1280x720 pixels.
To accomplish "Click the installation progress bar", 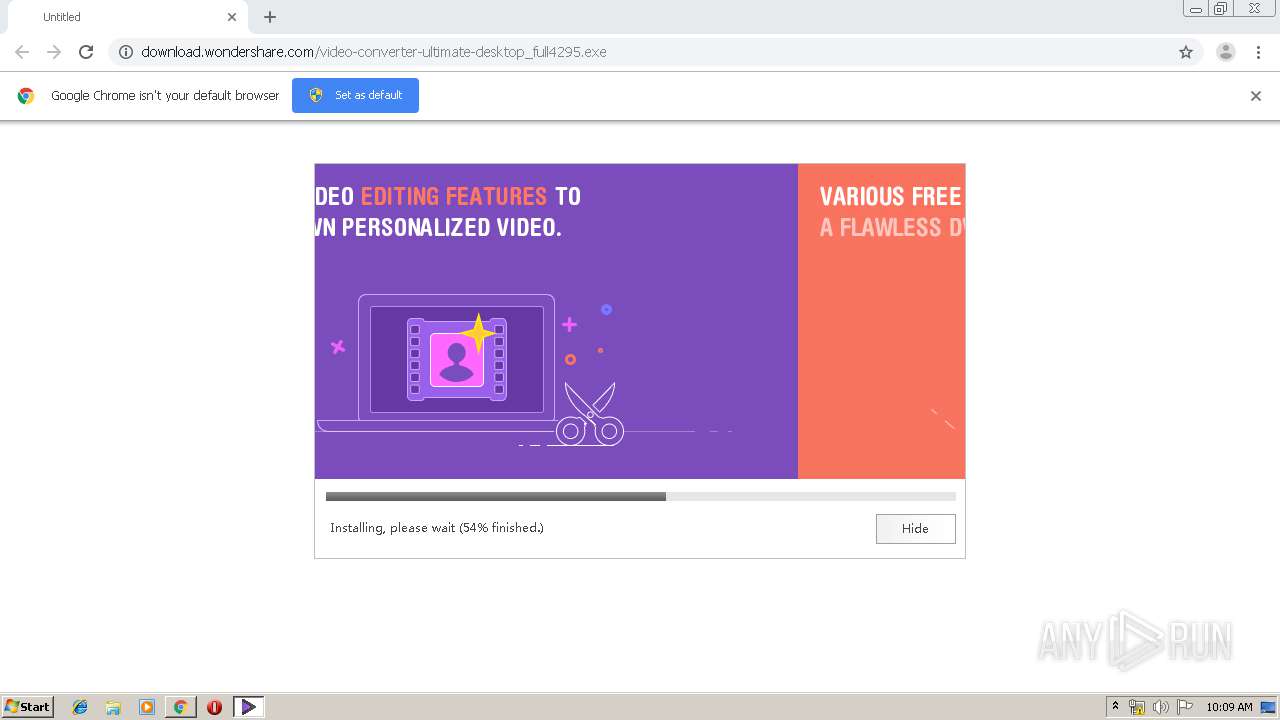I will pos(640,496).
